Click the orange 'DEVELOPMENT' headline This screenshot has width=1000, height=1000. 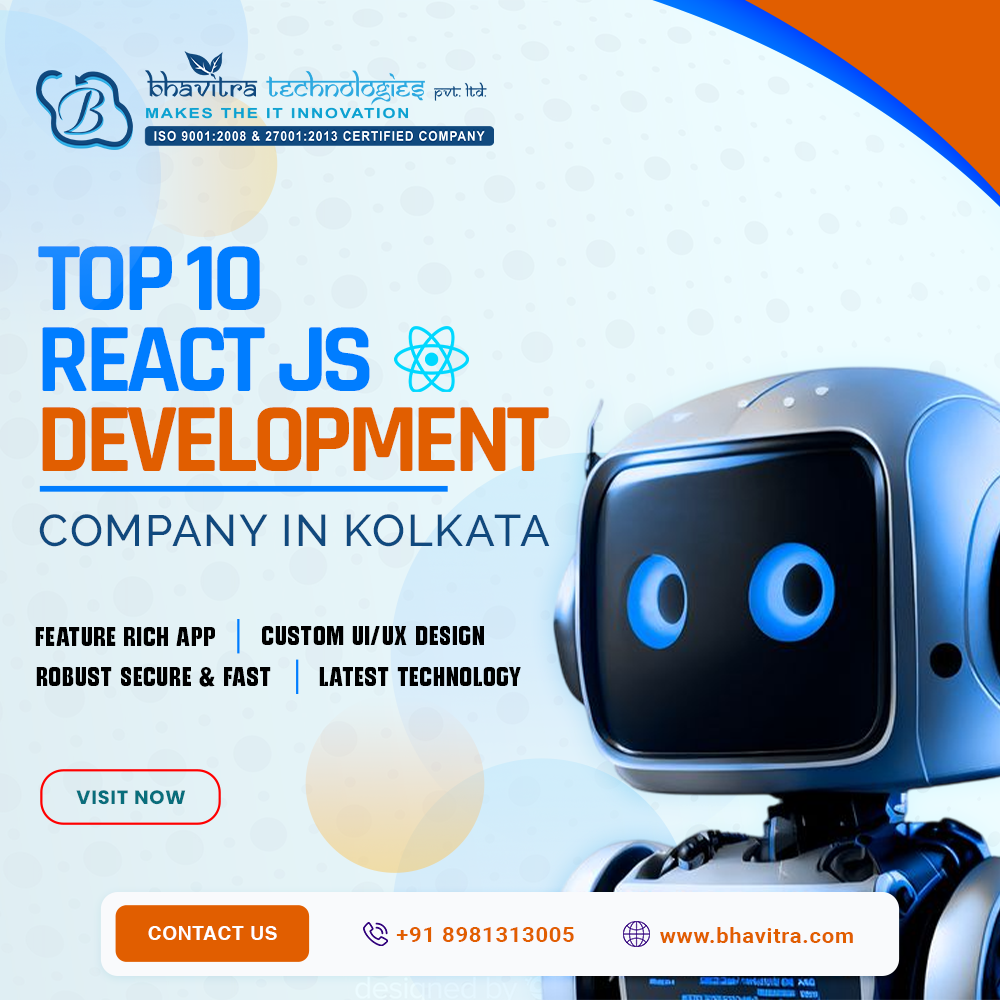(x=294, y=439)
